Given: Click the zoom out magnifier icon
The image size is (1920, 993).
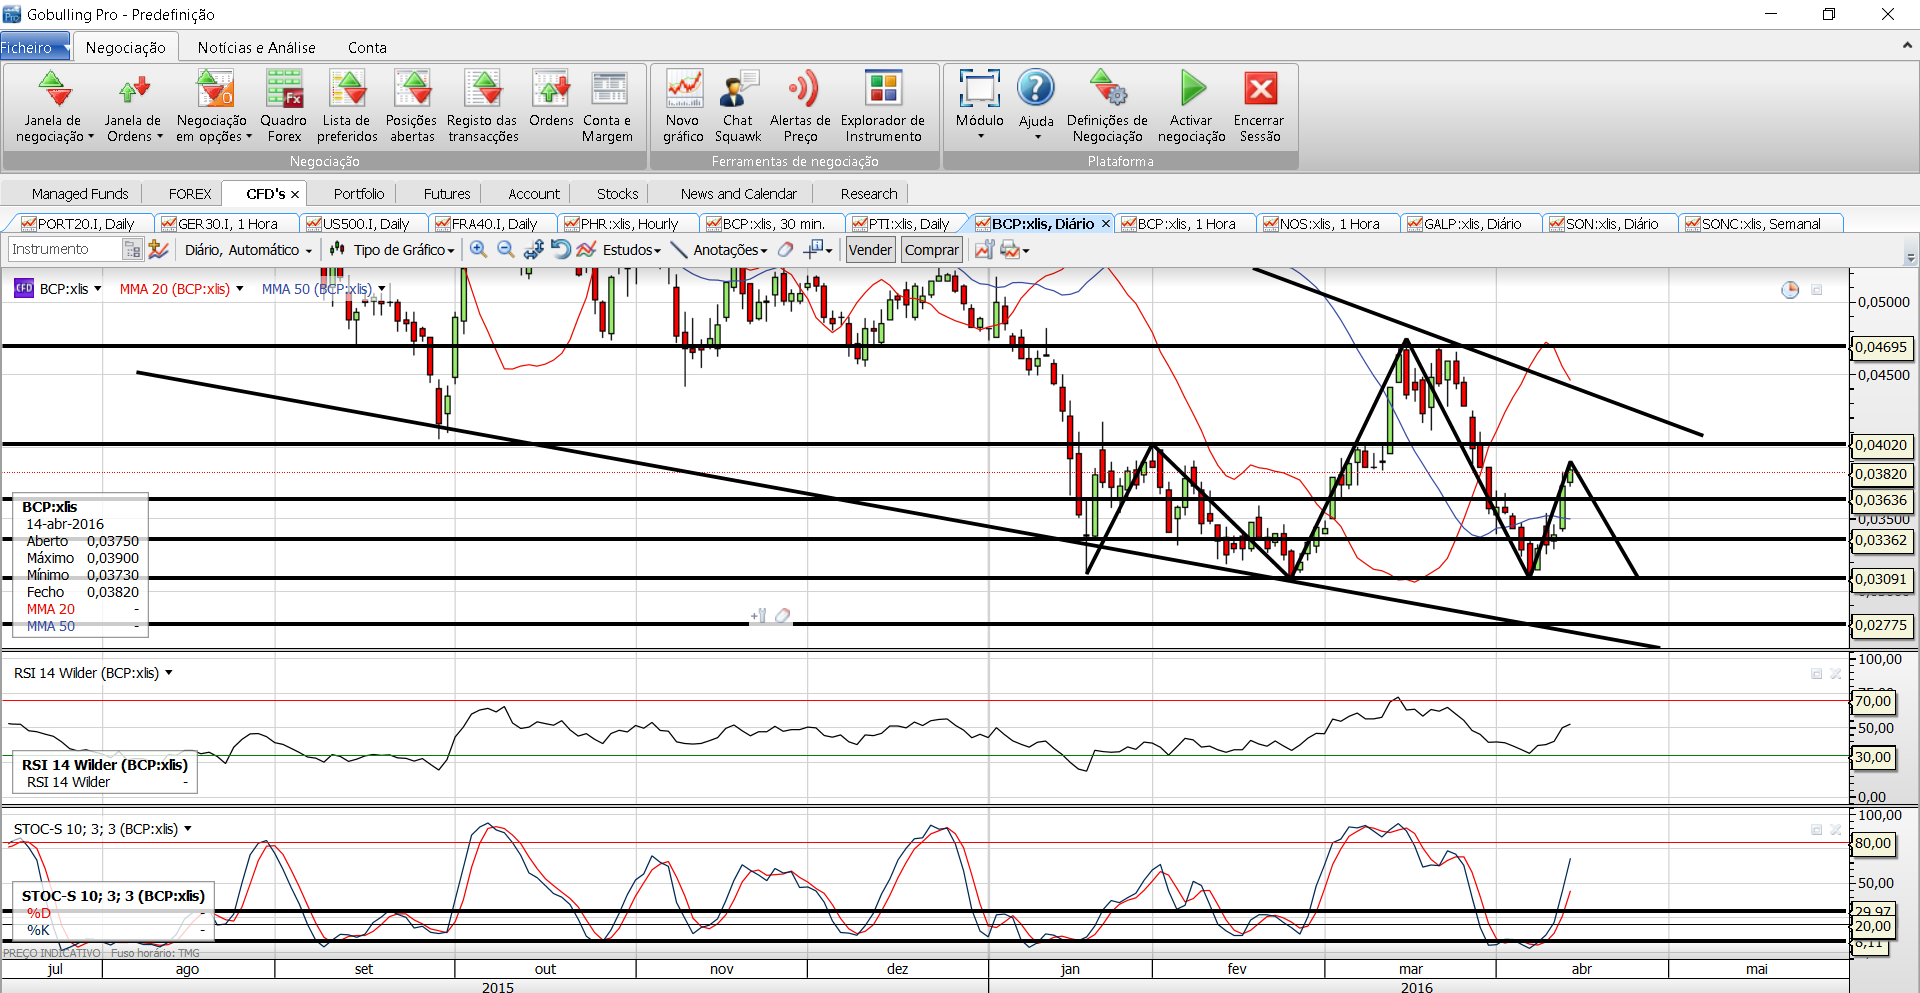Looking at the screenshot, I should (x=506, y=250).
